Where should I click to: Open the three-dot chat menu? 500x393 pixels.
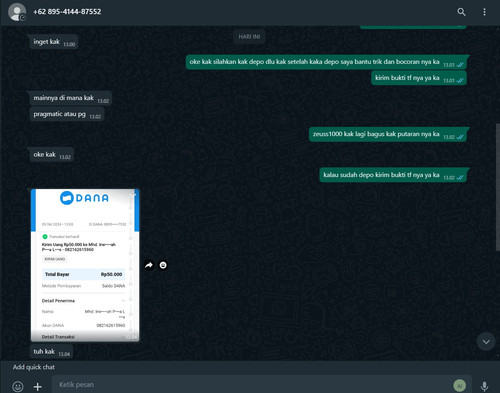[484, 12]
